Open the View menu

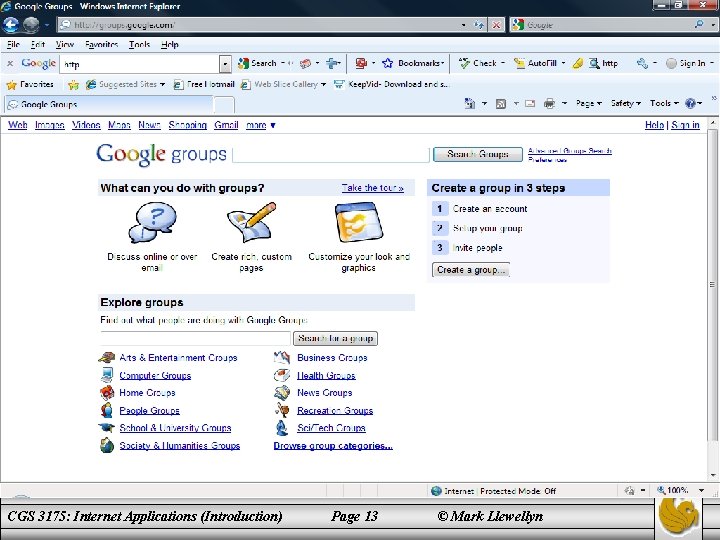click(65, 45)
